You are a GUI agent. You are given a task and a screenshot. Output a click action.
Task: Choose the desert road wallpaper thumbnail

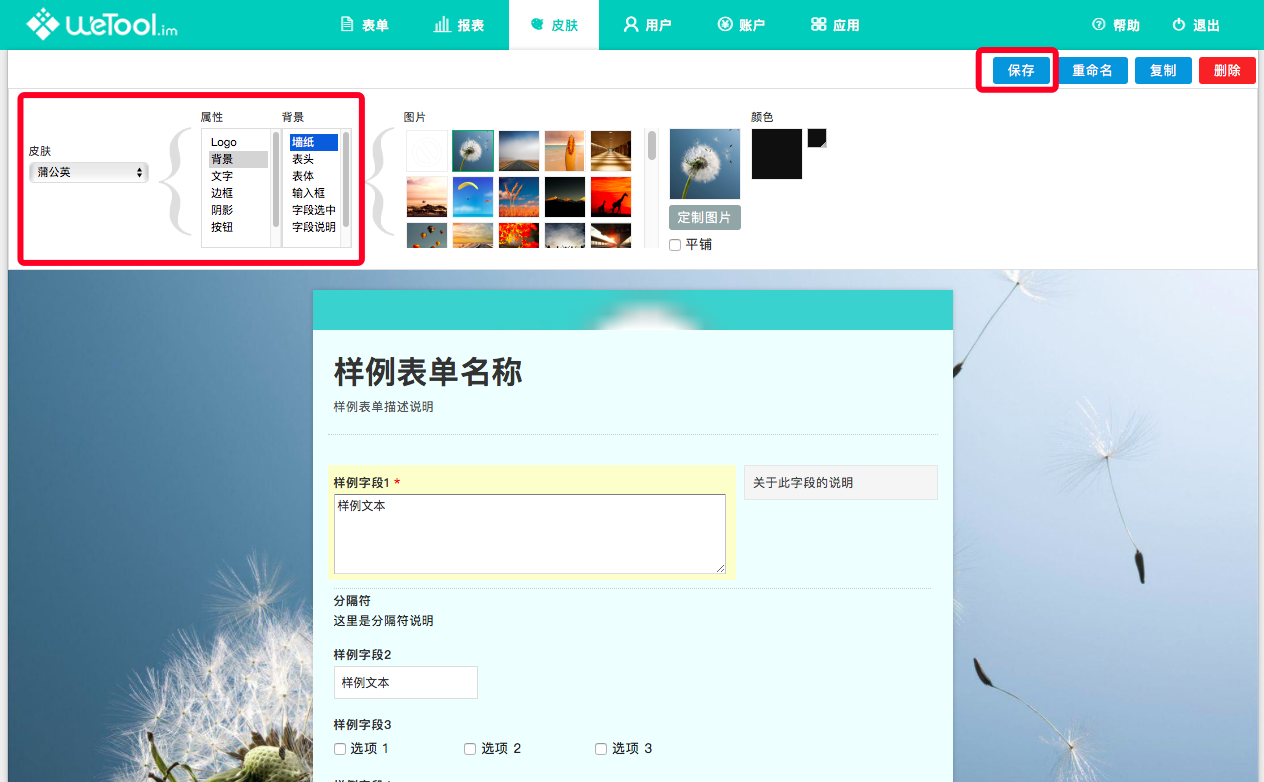coord(519,151)
